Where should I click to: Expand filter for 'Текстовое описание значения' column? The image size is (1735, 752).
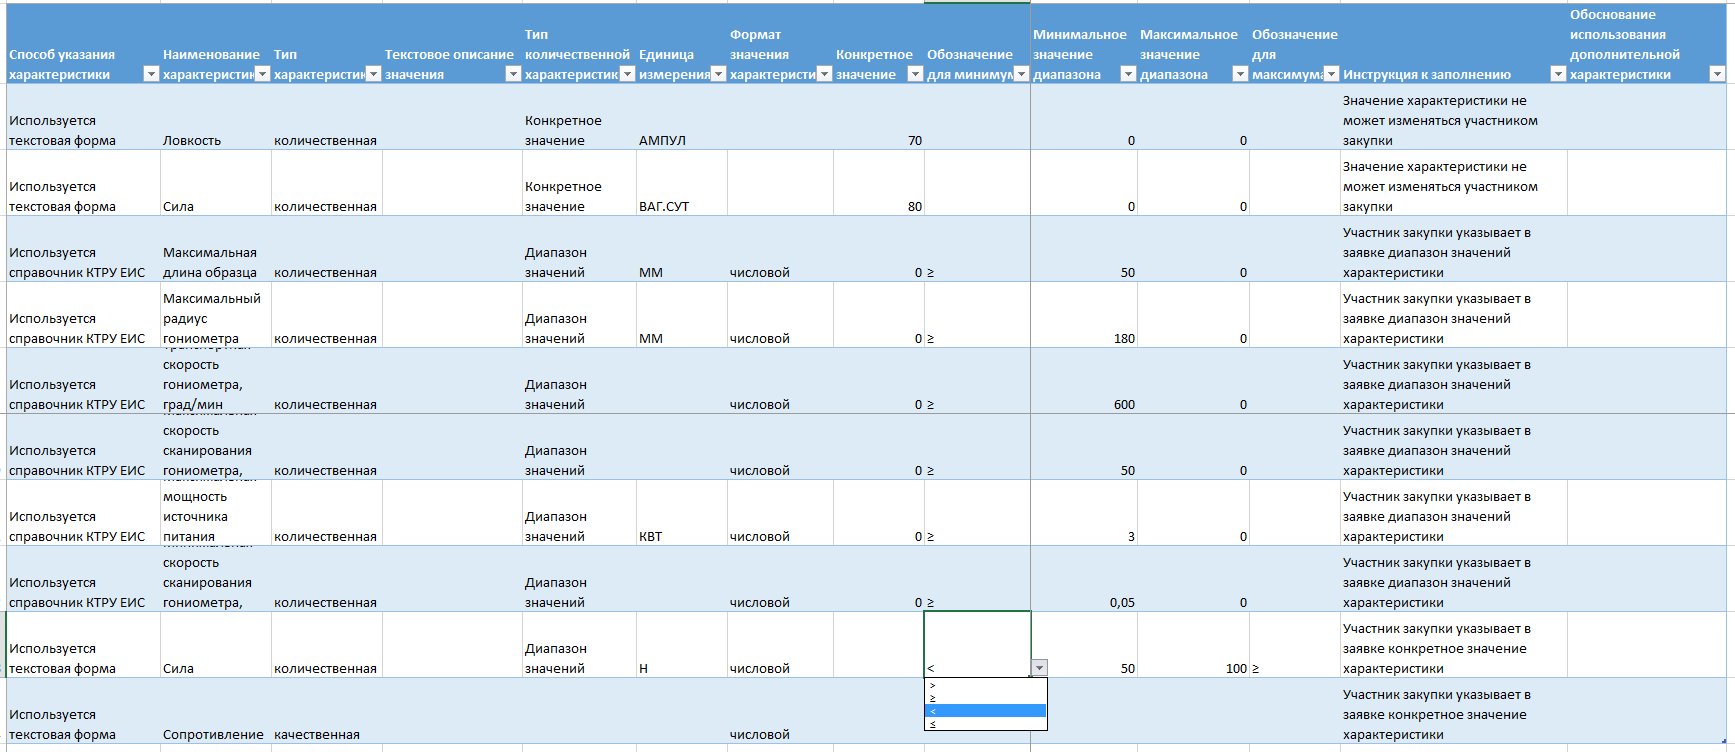click(513, 74)
